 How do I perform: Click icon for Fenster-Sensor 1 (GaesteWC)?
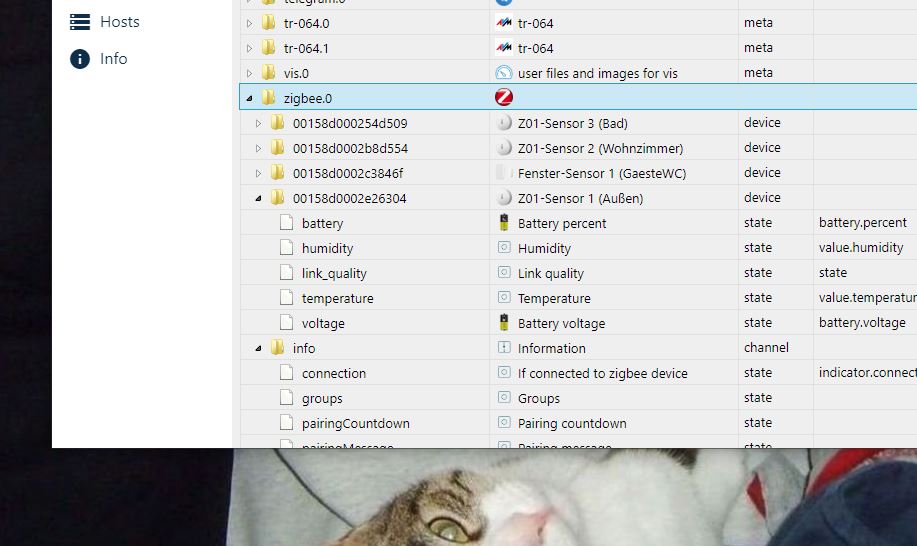pos(504,173)
